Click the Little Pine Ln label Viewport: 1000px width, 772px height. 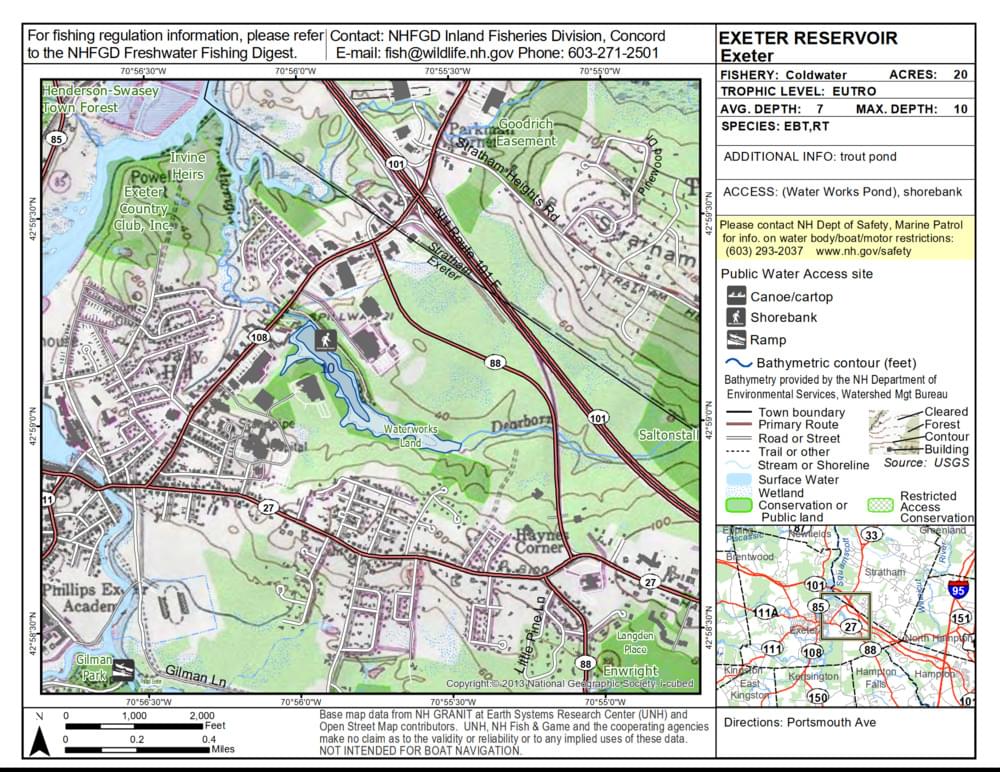coord(528,635)
